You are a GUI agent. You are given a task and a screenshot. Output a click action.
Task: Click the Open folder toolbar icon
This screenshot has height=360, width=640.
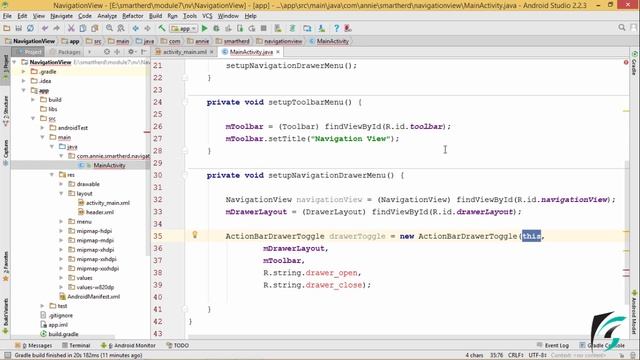tap(7, 28)
